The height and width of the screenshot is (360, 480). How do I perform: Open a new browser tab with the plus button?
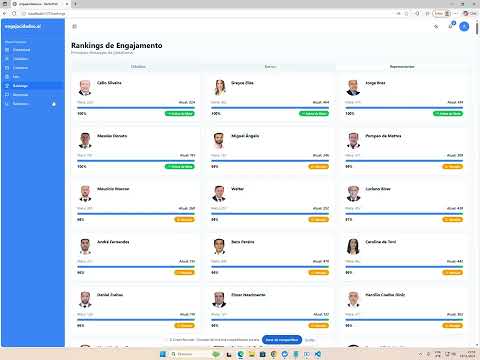(x=75, y=4)
